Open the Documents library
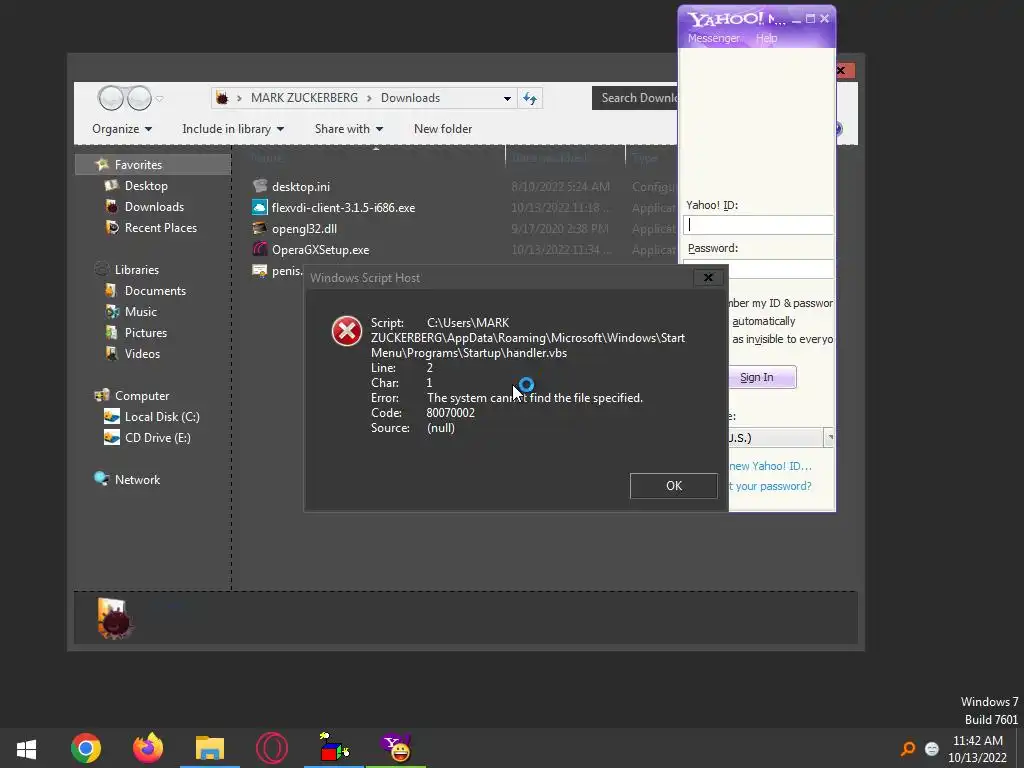The image size is (1024, 768). (155, 291)
